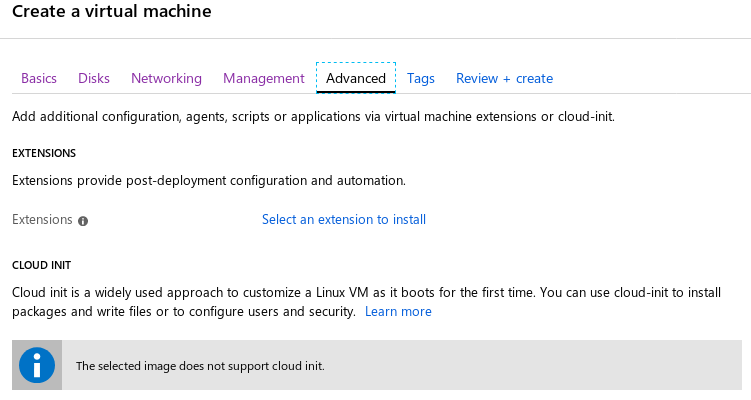Open the Tags tab

click(x=421, y=78)
